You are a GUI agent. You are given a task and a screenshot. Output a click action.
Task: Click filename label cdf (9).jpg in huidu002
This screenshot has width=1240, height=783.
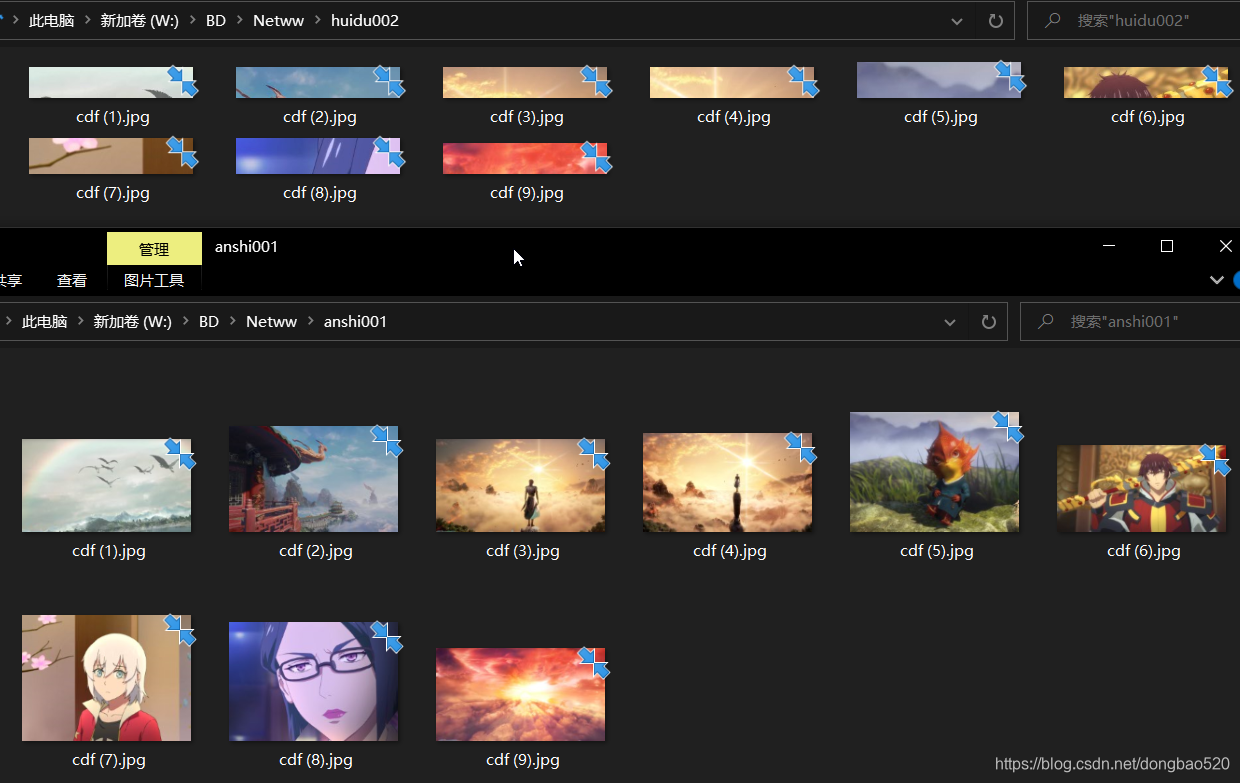(527, 193)
